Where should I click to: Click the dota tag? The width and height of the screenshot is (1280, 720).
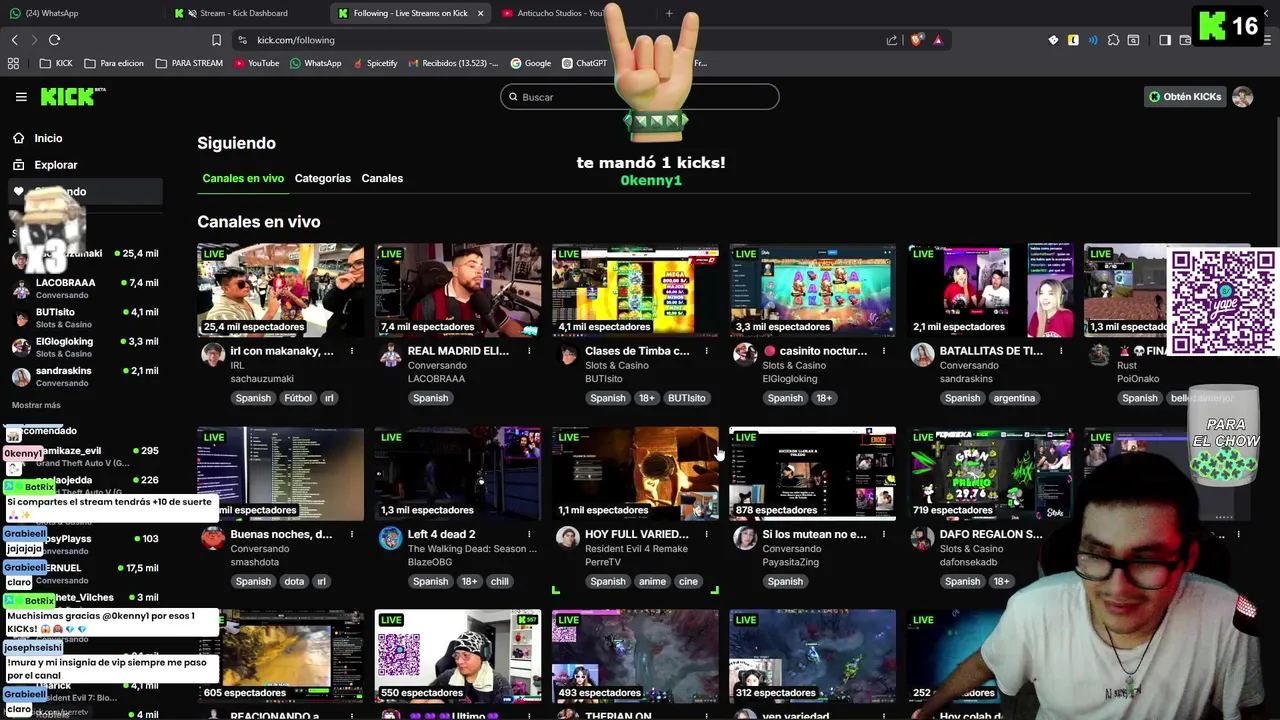point(294,581)
